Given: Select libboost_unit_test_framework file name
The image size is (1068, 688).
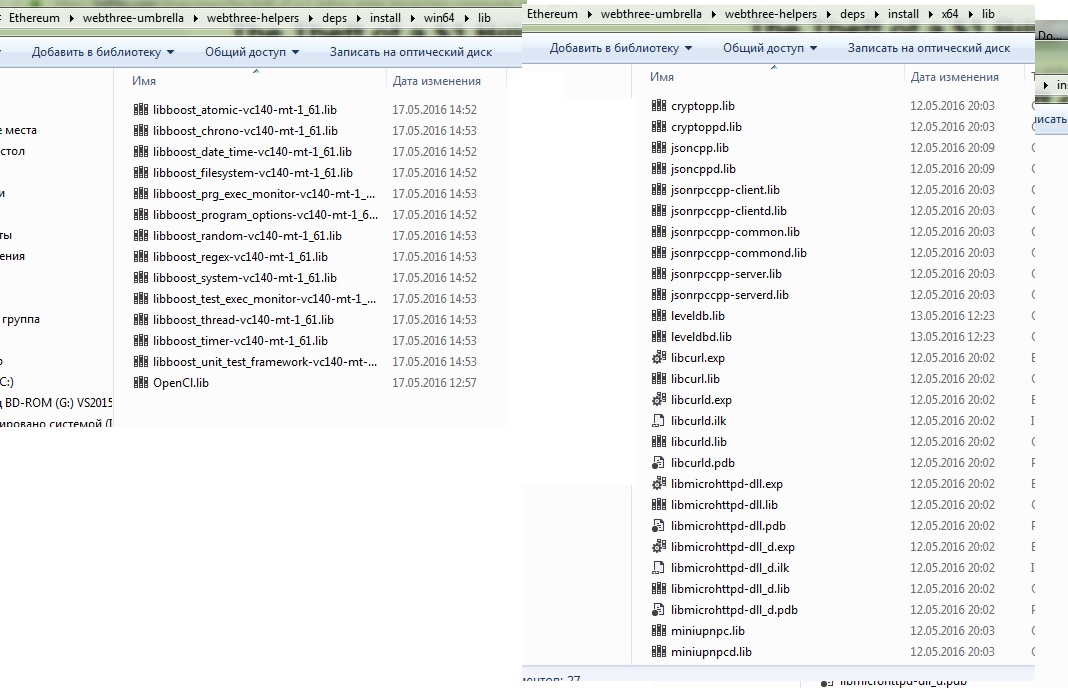Looking at the screenshot, I should click(265, 361).
